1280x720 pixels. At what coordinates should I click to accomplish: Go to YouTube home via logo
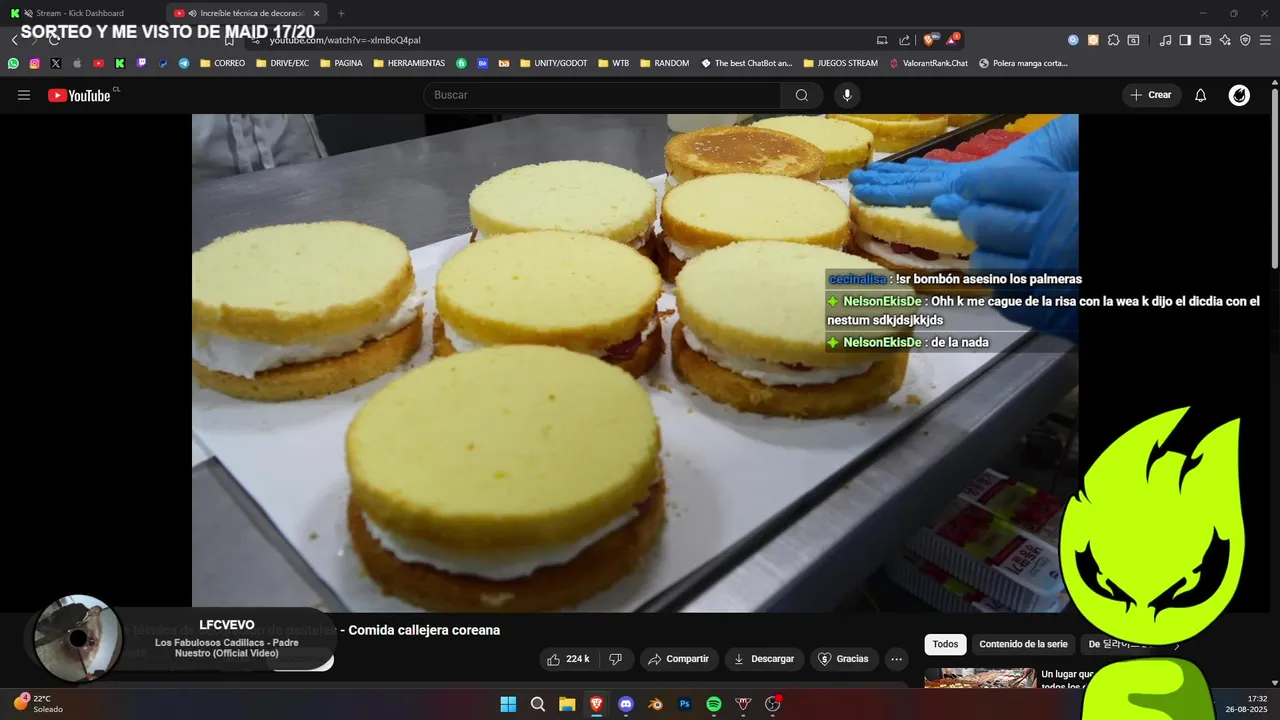pyautogui.click(x=79, y=95)
